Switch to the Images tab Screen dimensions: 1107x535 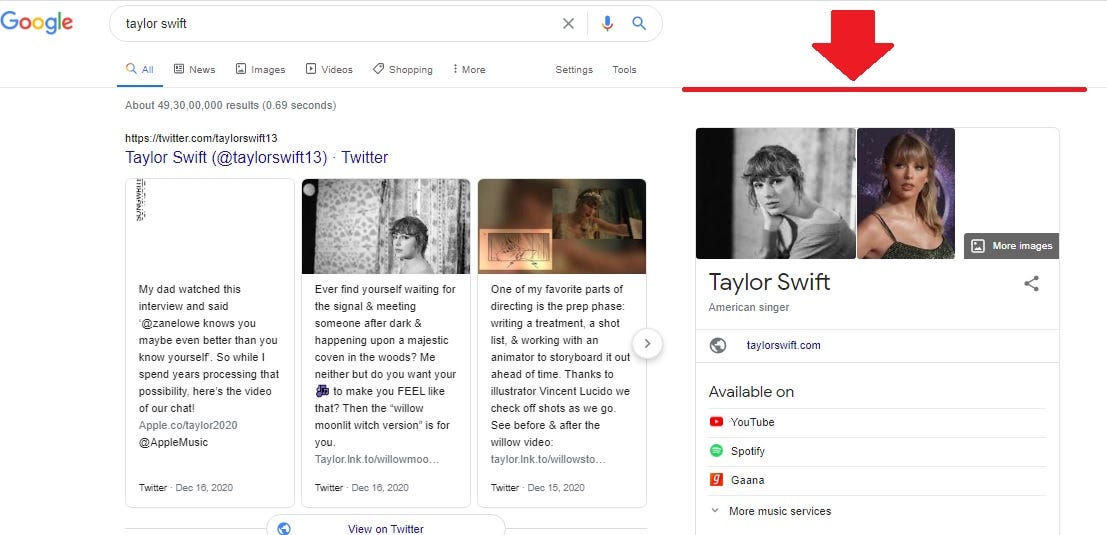(261, 69)
